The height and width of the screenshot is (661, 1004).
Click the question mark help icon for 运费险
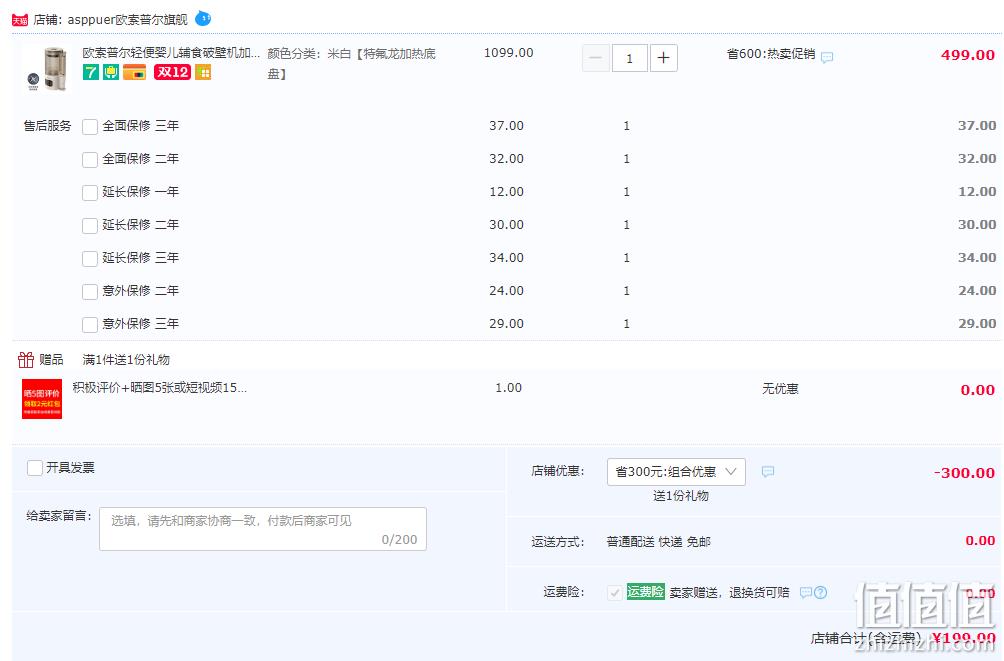click(x=820, y=592)
